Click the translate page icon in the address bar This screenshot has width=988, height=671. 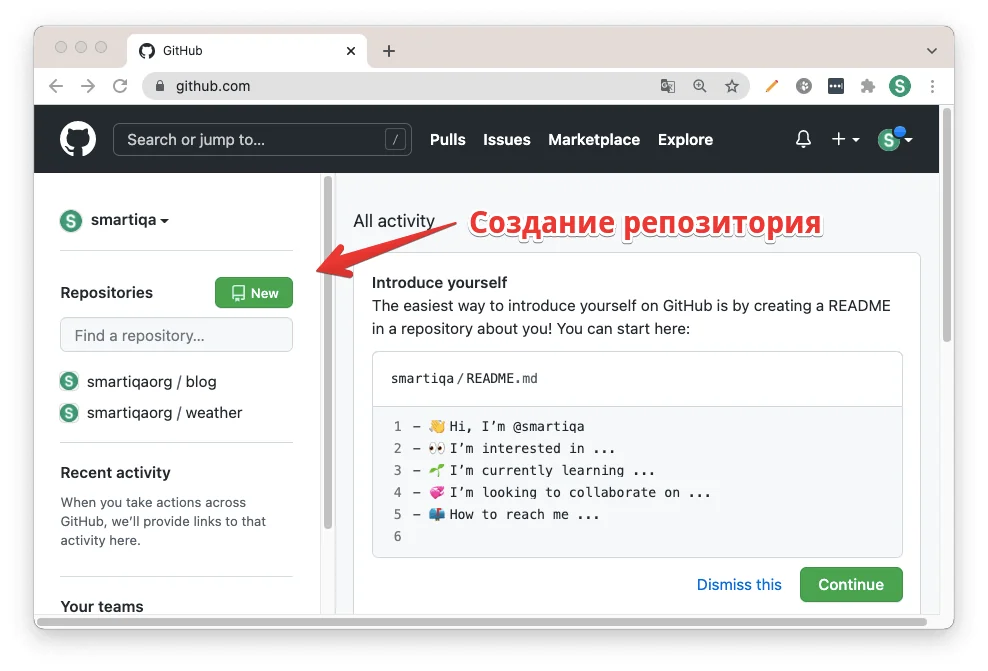668,86
